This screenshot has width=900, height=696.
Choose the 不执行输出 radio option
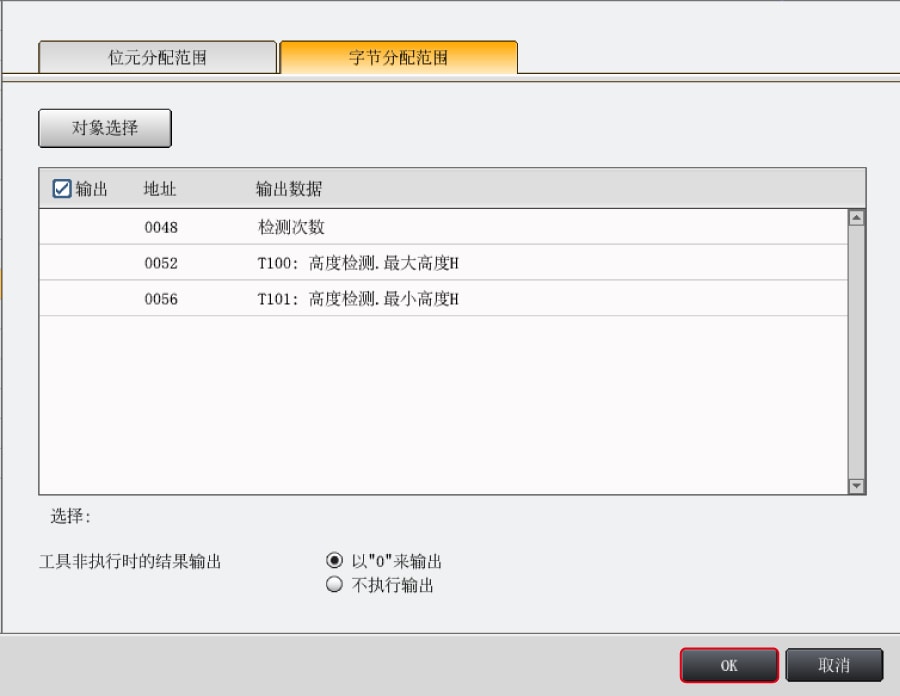pyautogui.click(x=335, y=586)
